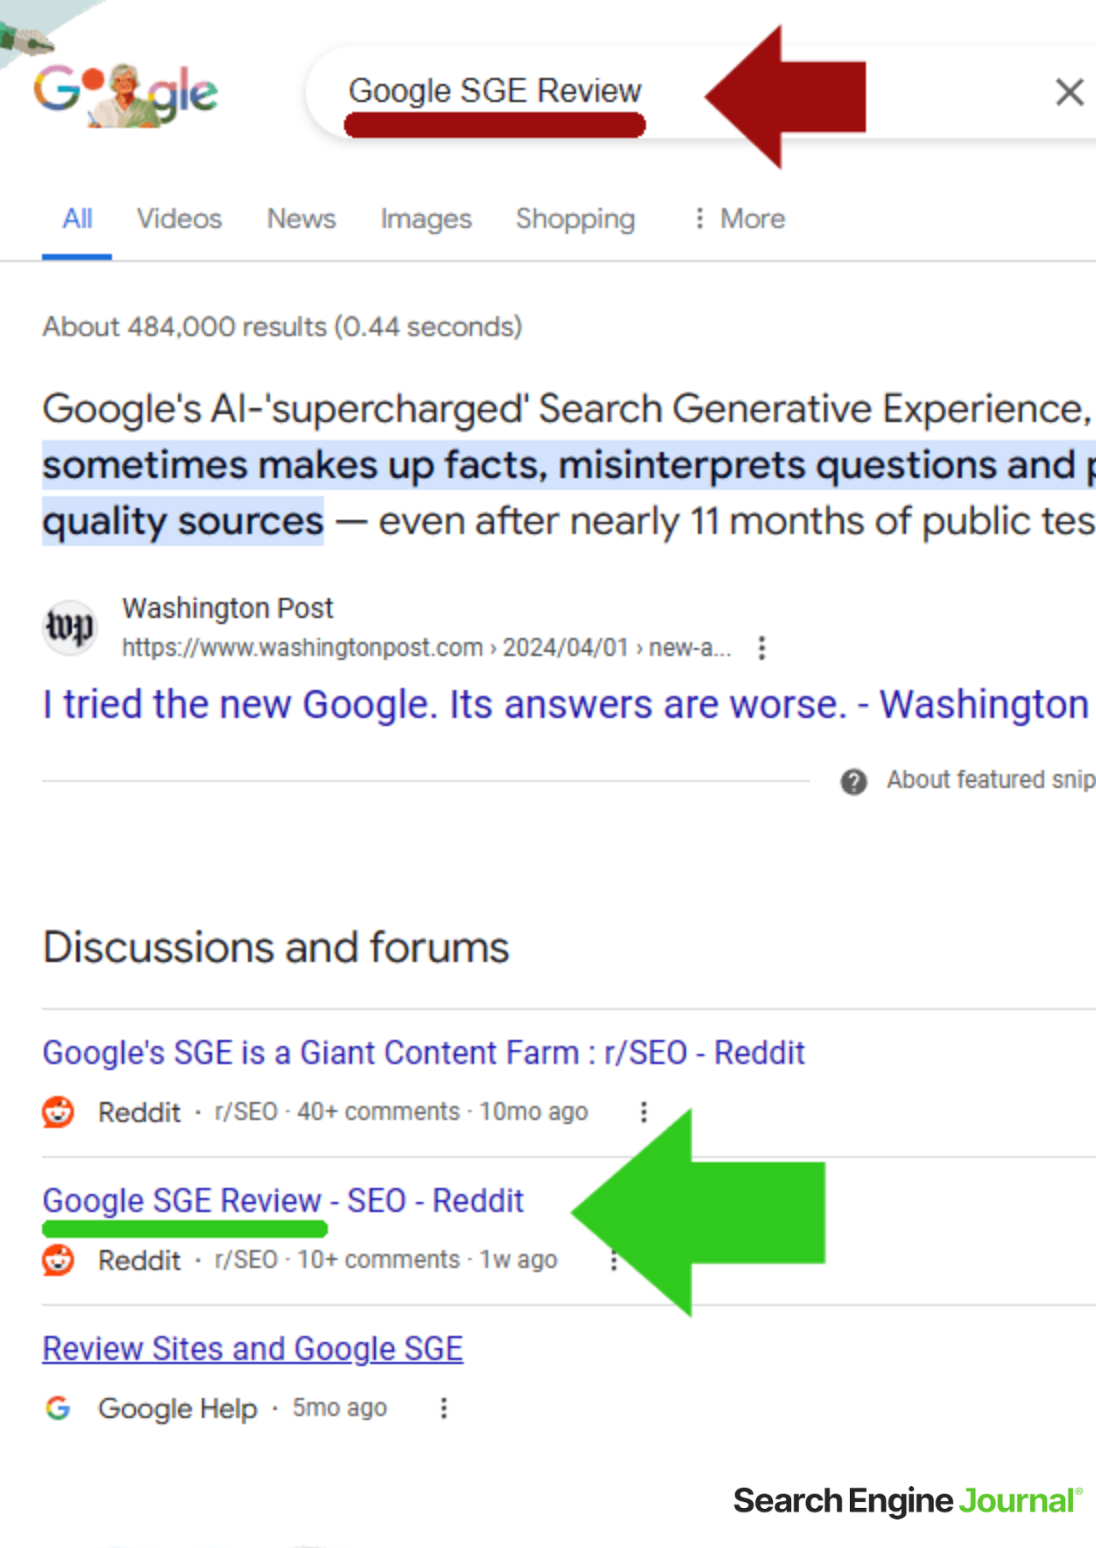The height and width of the screenshot is (1548, 1096).
Task: Switch to the Videos tab
Action: click(179, 219)
